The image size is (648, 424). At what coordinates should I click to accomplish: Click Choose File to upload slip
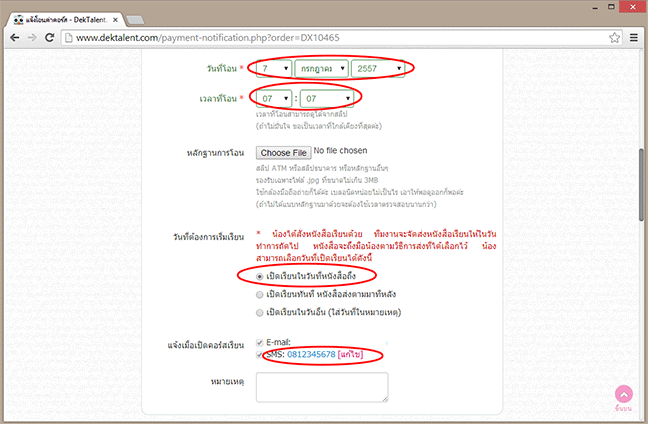click(x=283, y=152)
